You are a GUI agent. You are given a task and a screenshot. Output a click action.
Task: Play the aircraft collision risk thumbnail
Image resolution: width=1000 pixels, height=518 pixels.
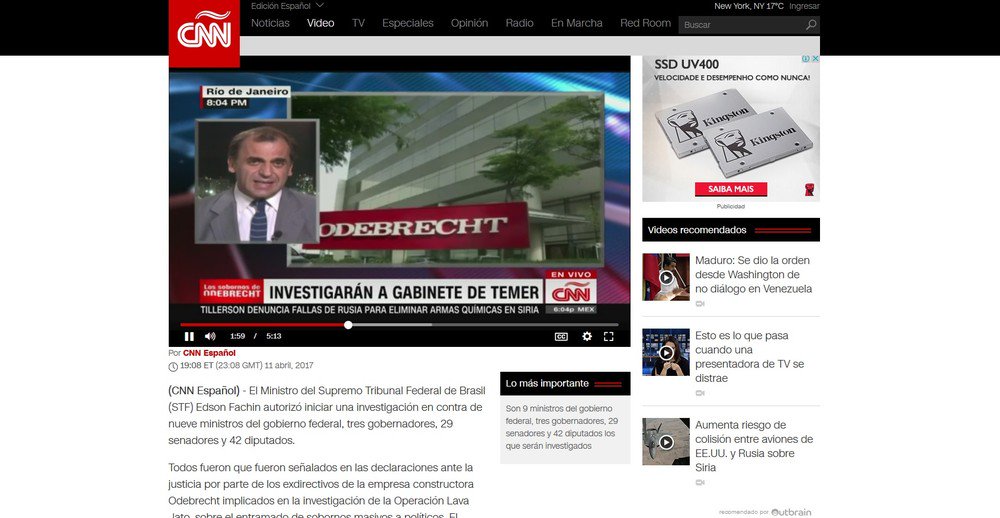click(666, 441)
